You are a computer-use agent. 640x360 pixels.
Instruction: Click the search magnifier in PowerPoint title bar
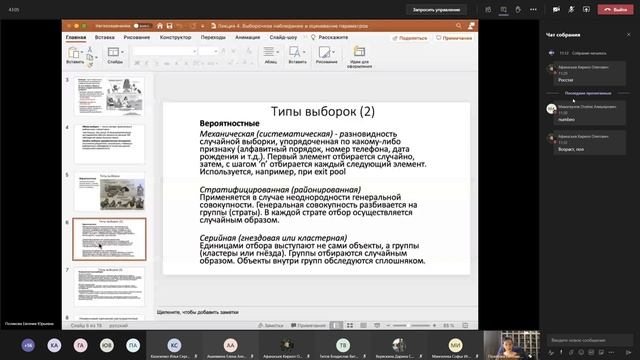[x=459, y=26]
